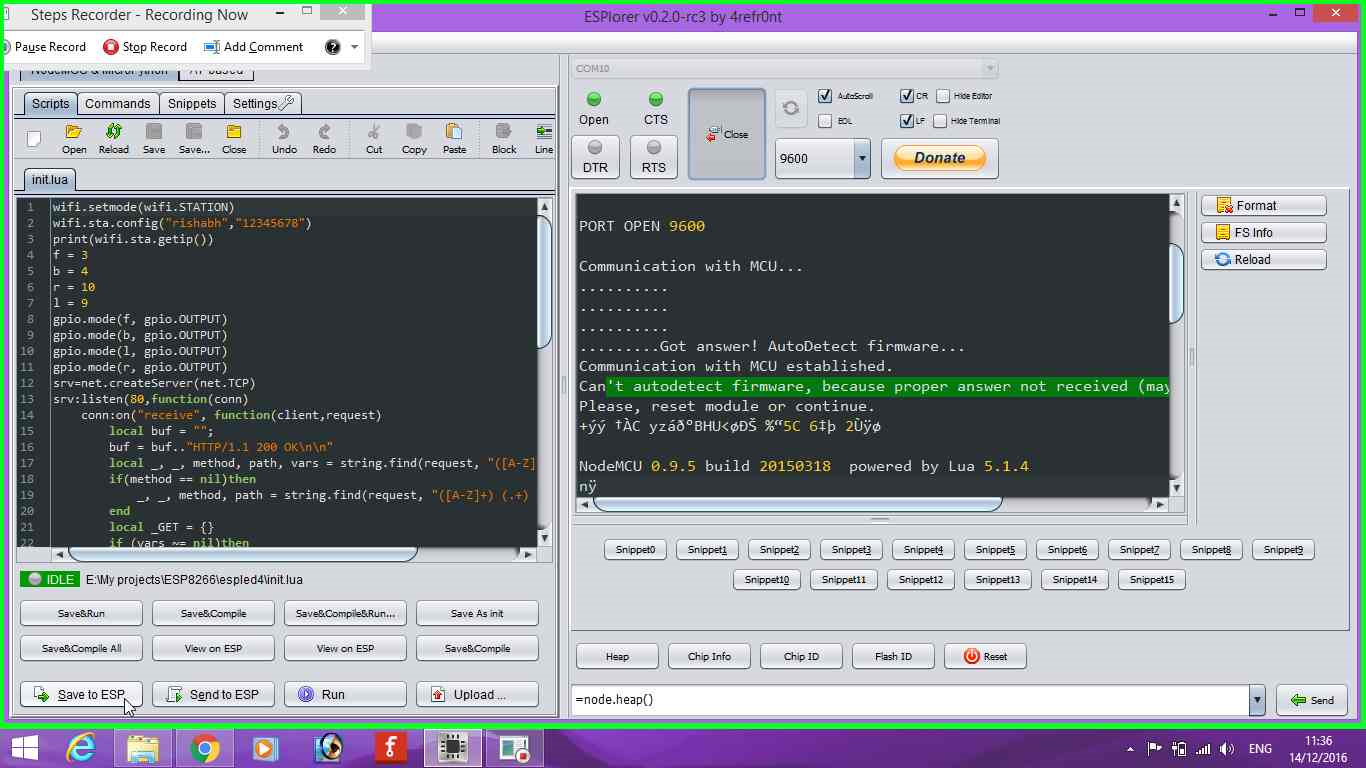Screen dimensions: 1366x768
Task: Enable the Hide Editor checkbox
Action: pos(943,96)
